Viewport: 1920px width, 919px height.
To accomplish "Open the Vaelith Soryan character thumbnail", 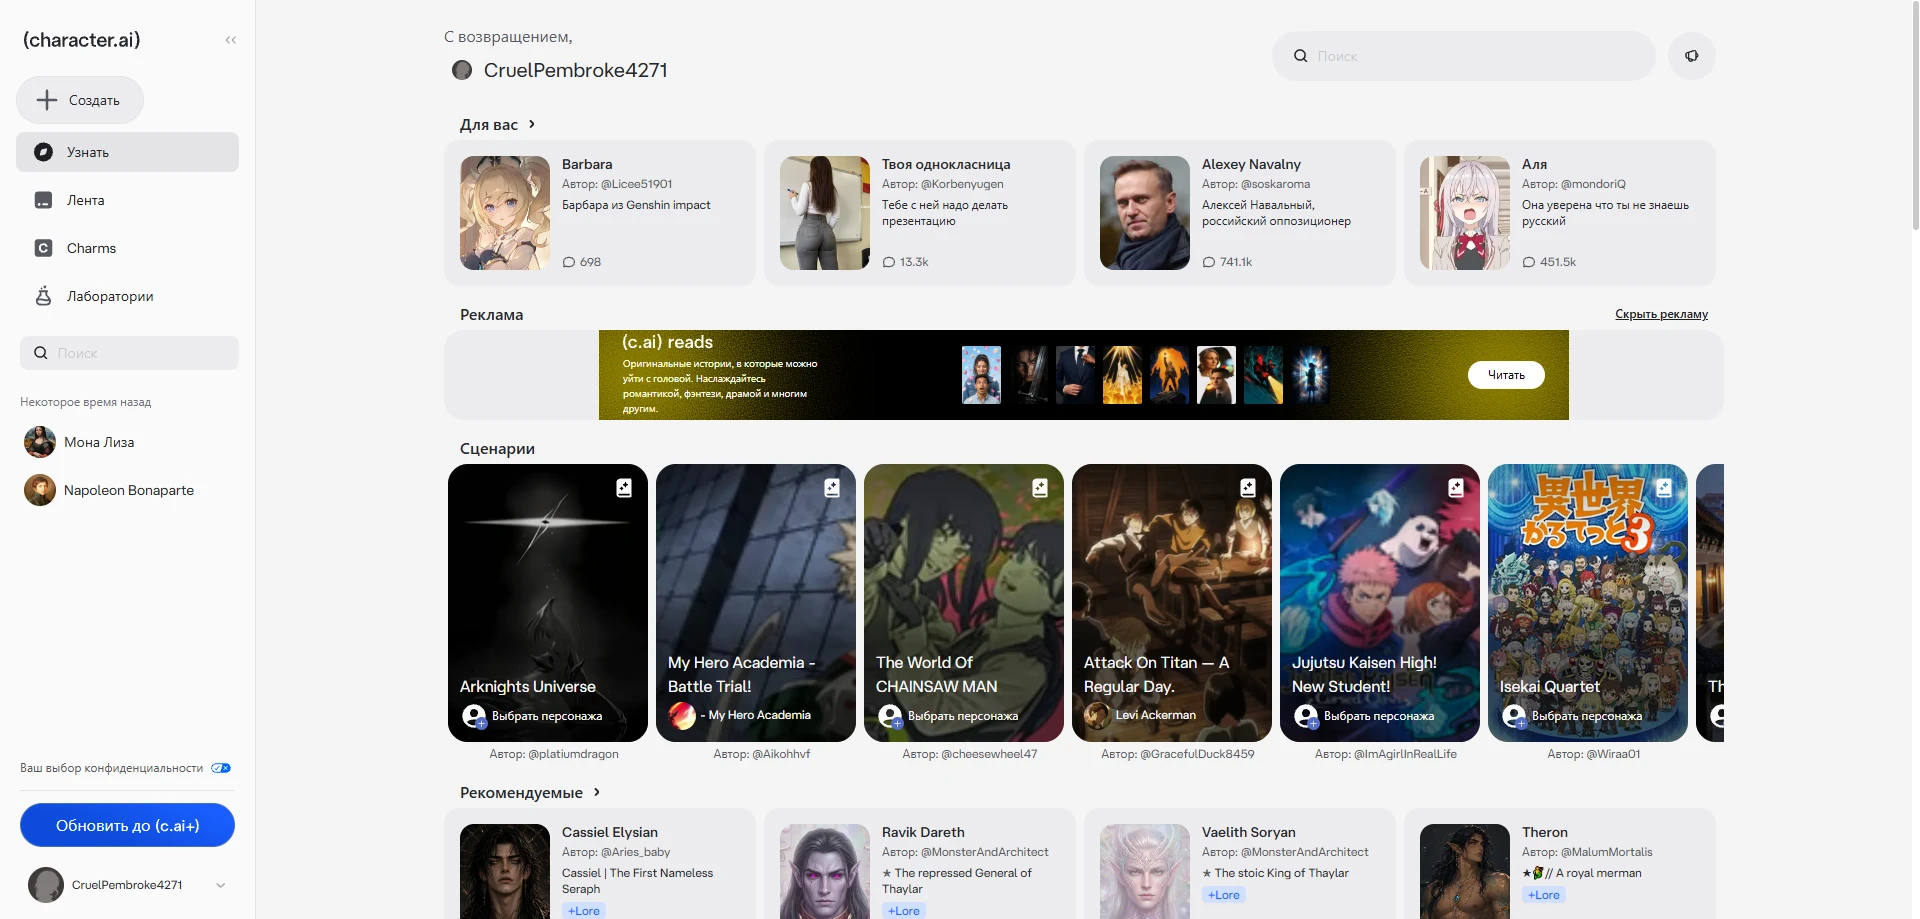I will [x=1145, y=871].
